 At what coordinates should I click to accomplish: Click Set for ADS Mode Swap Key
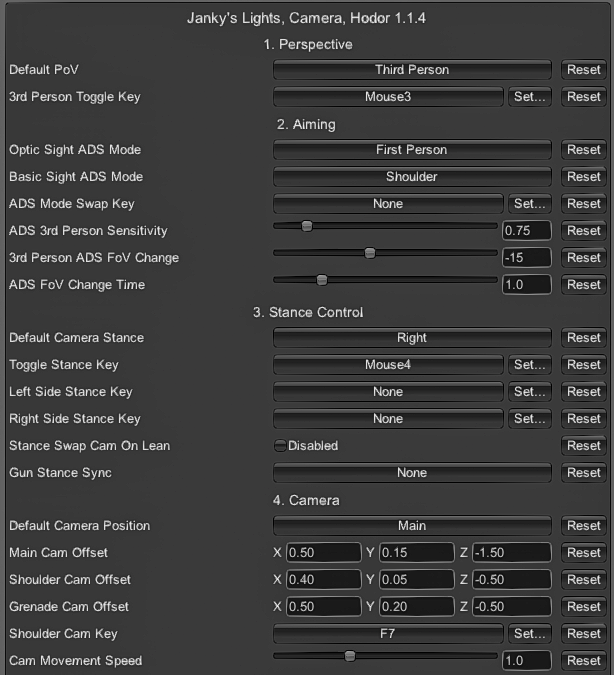pos(529,204)
